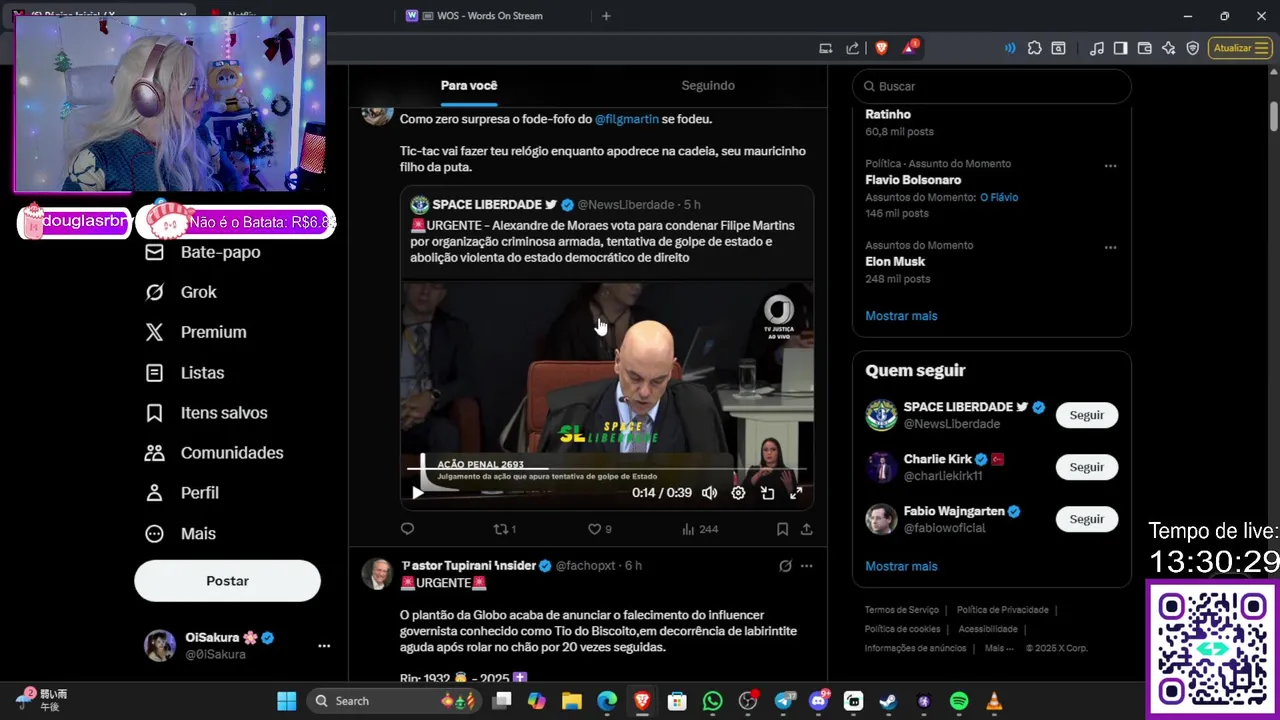Click the browser share icon
The width and height of the screenshot is (1280, 720).
[852, 48]
